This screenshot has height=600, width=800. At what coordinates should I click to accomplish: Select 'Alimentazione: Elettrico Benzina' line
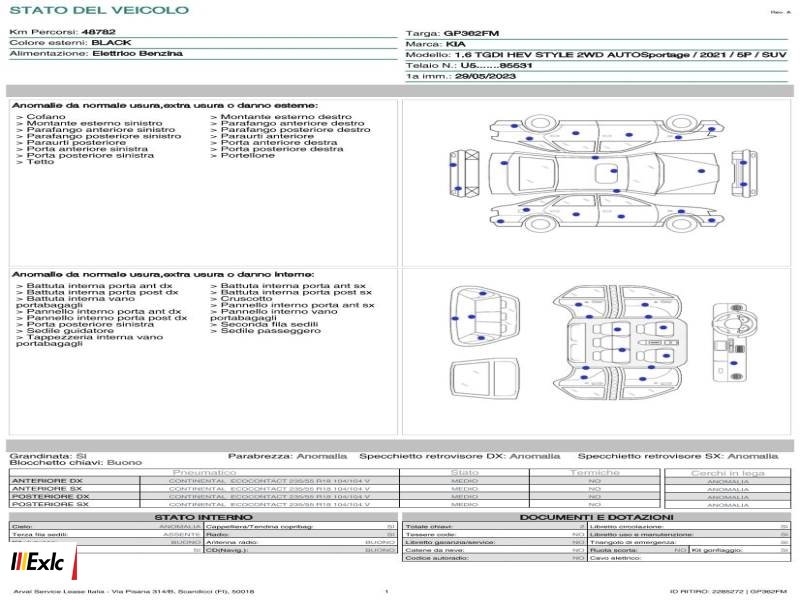click(96, 53)
